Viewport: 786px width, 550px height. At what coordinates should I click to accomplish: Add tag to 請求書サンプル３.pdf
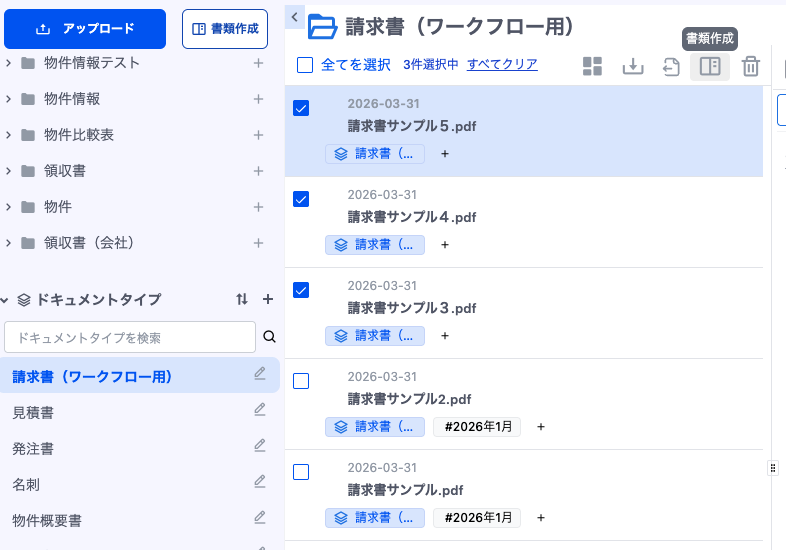click(x=445, y=336)
